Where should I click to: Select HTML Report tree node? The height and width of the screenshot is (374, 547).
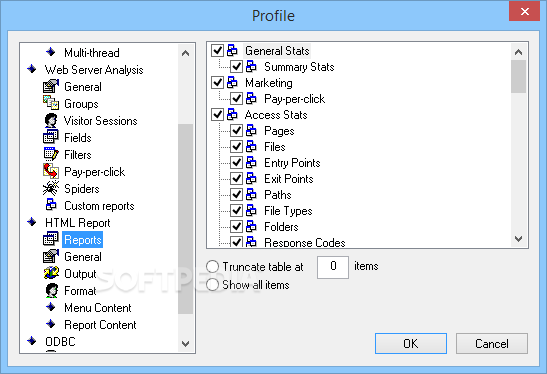point(77,223)
